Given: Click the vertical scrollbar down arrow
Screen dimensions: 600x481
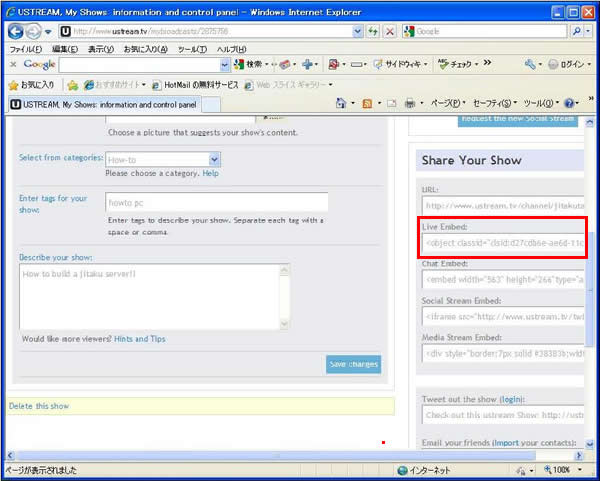Looking at the screenshot, I should click(x=590, y=444).
